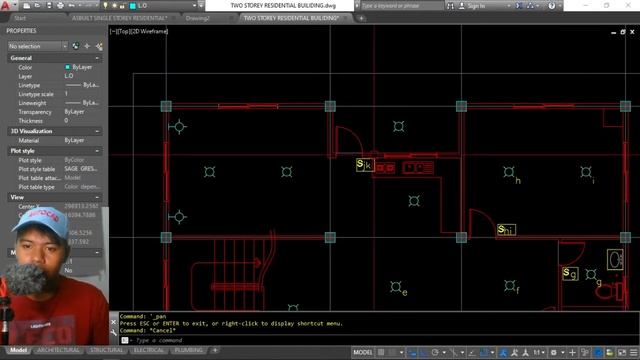The height and width of the screenshot is (360, 640).
Task: Click the cyan layer color swatch for L.O
Action: [x=132, y=6]
